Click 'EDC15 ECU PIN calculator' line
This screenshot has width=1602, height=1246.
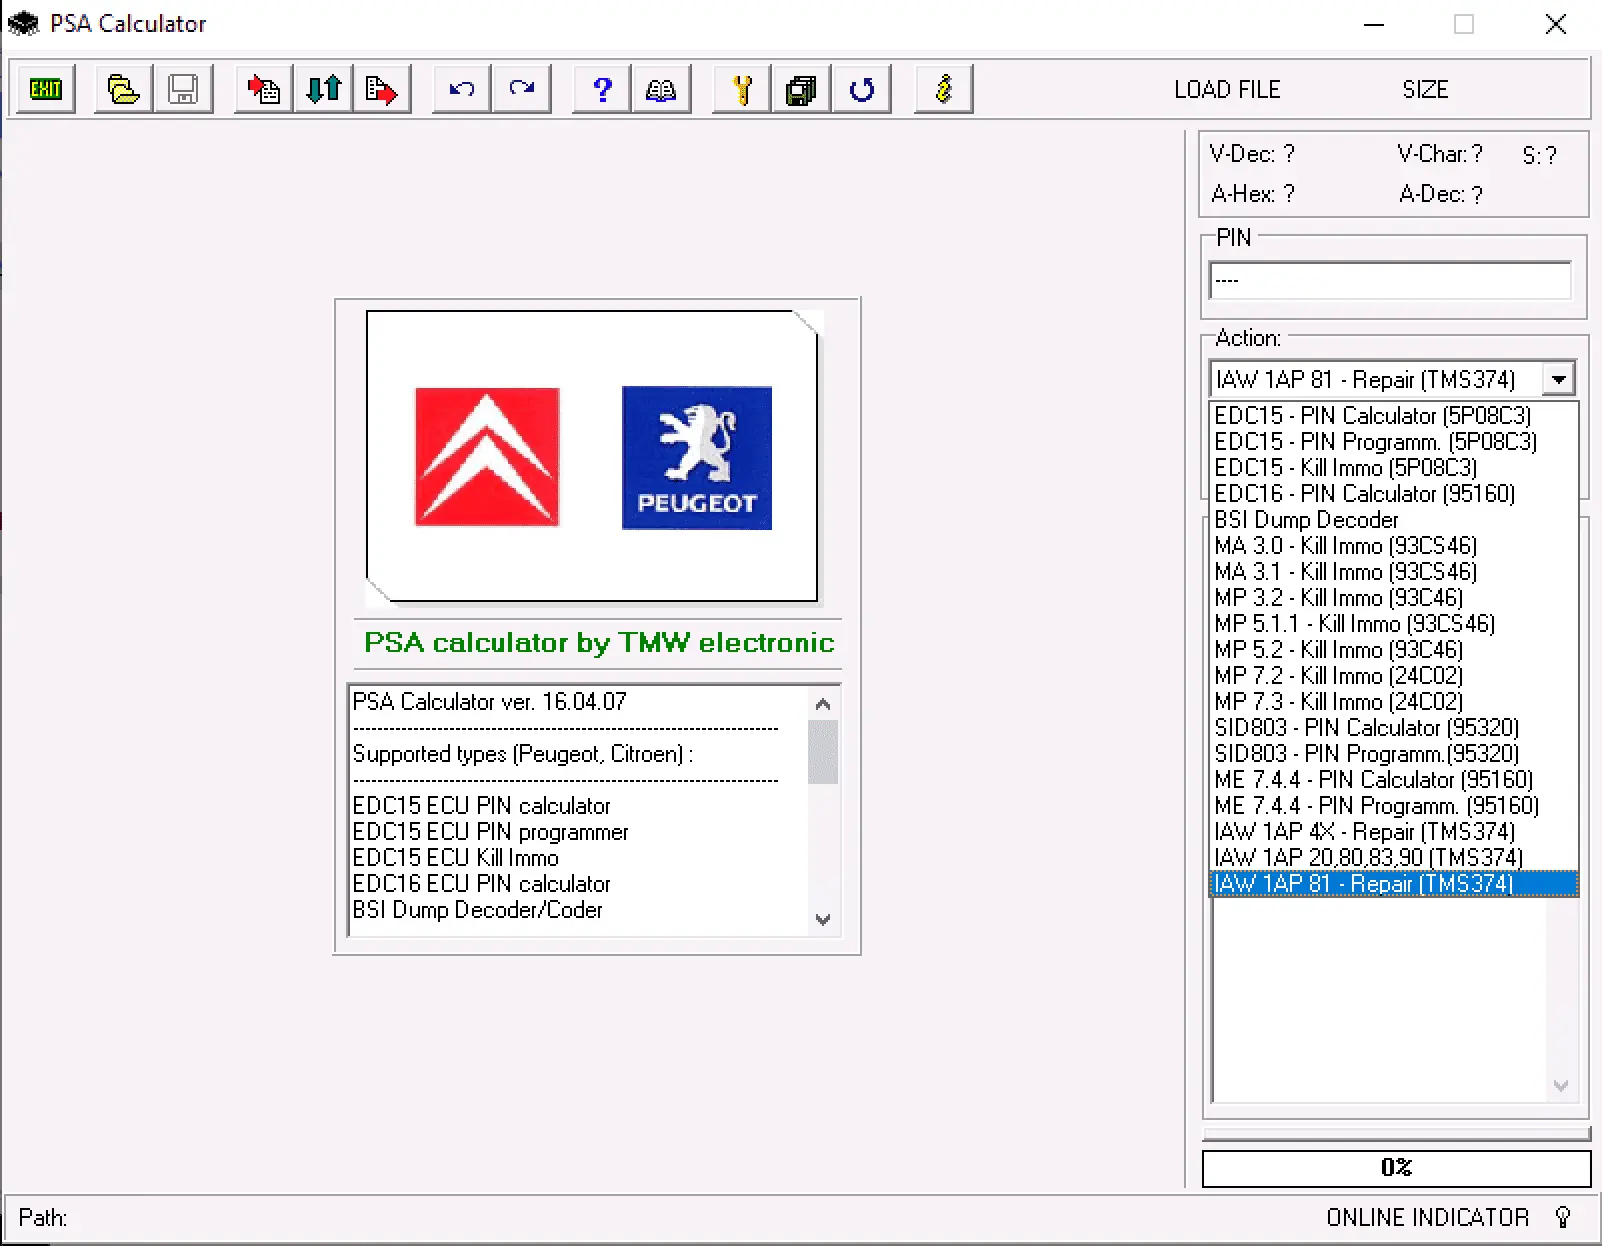click(481, 806)
